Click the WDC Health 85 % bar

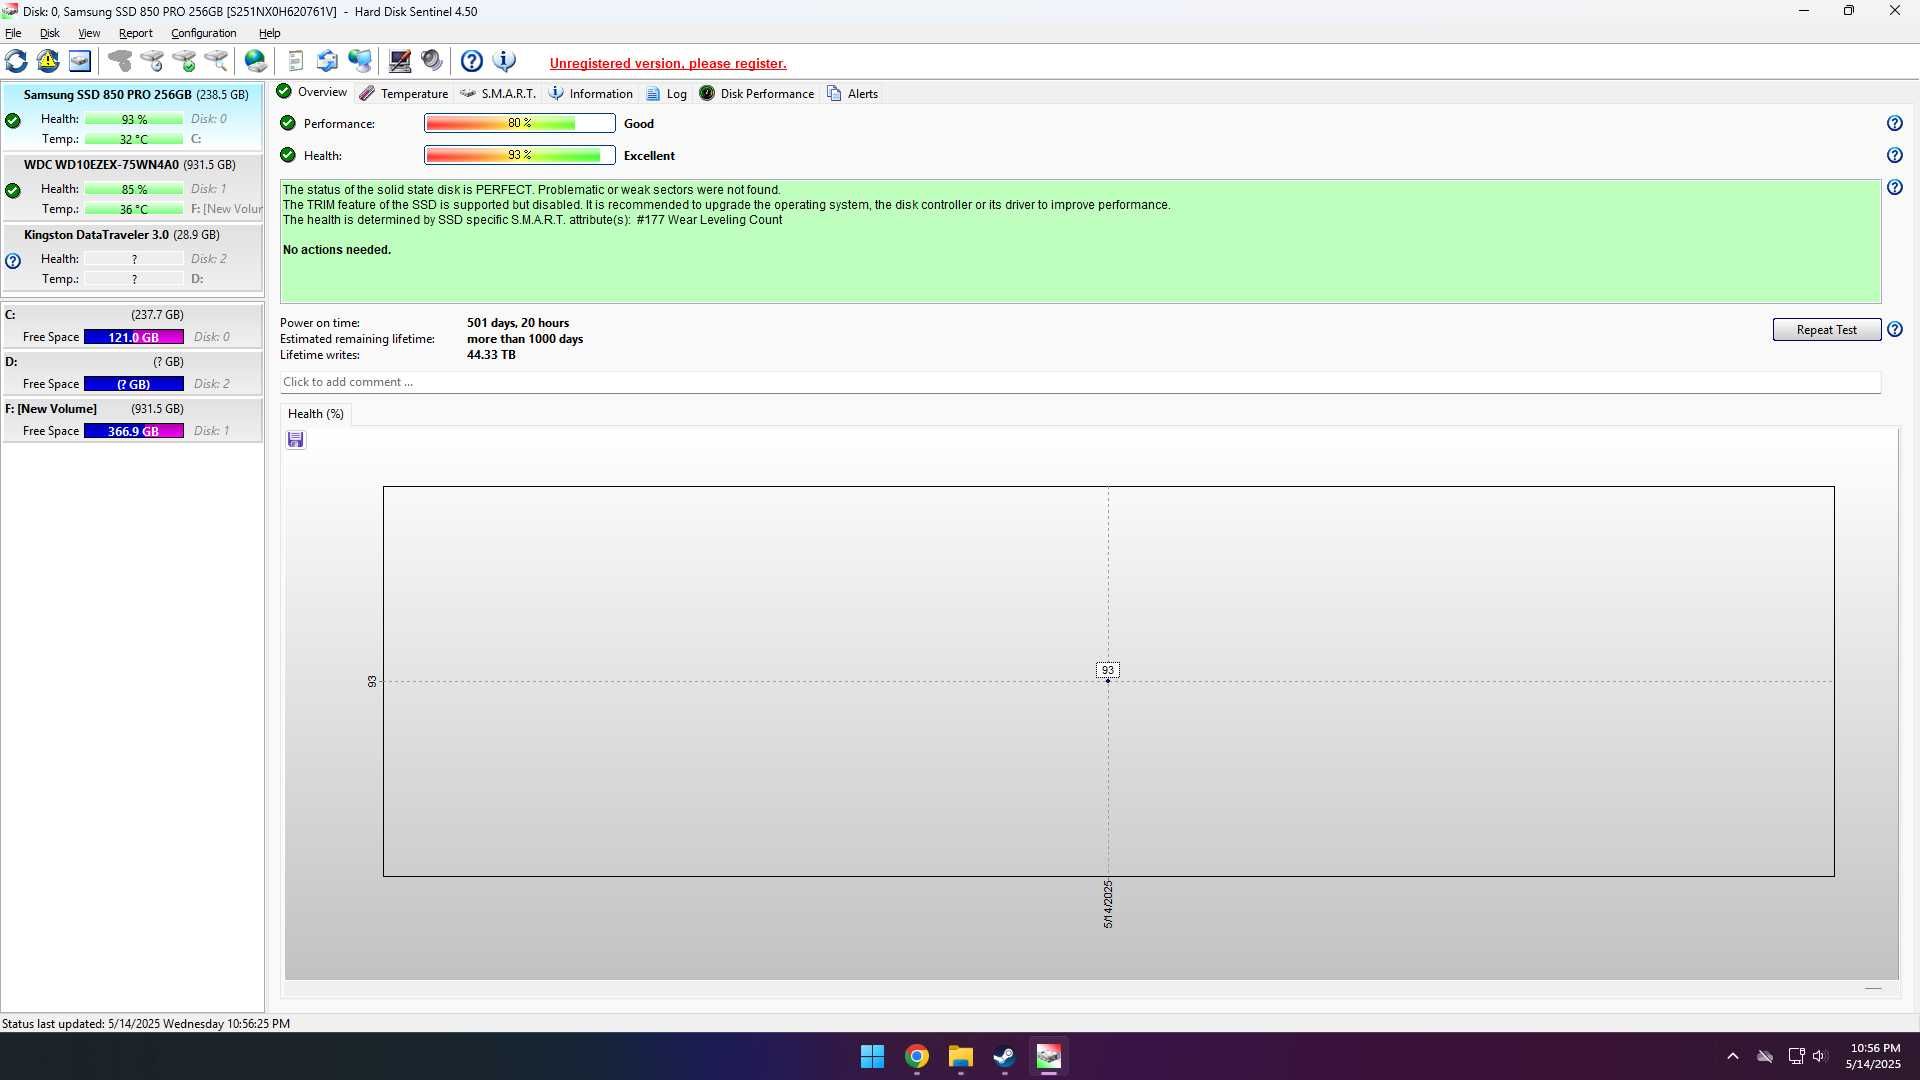point(134,189)
